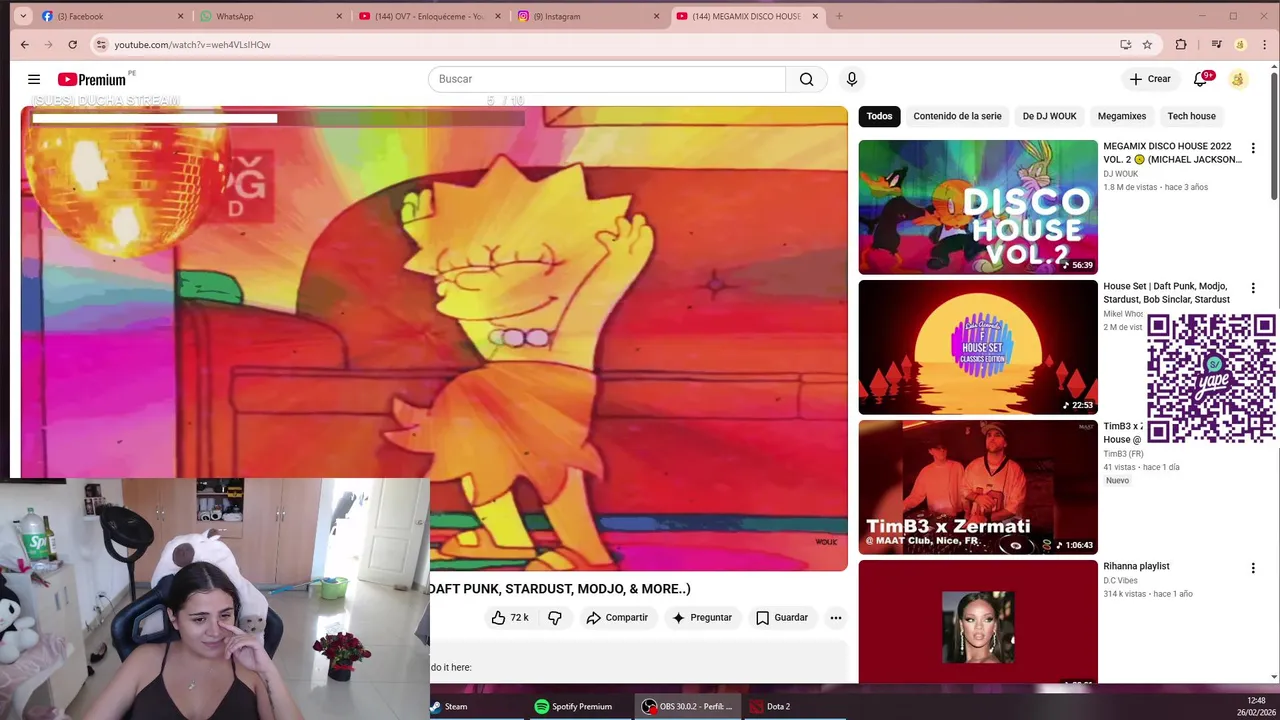Select the Tech house filter chip
The image size is (1280, 720).
click(x=1191, y=116)
